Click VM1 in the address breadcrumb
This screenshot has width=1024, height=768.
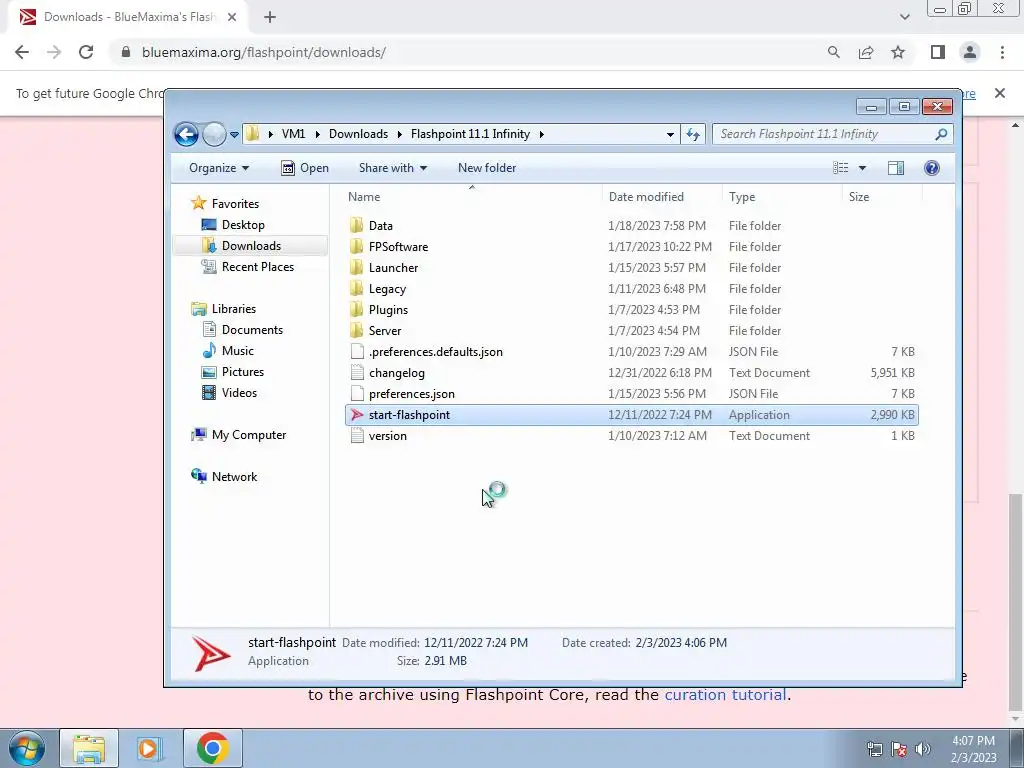293,134
